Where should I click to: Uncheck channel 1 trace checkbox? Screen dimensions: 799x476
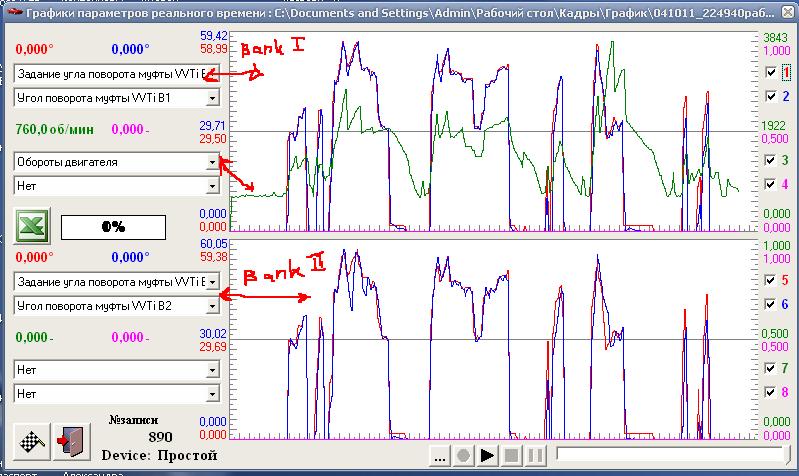tap(770, 73)
